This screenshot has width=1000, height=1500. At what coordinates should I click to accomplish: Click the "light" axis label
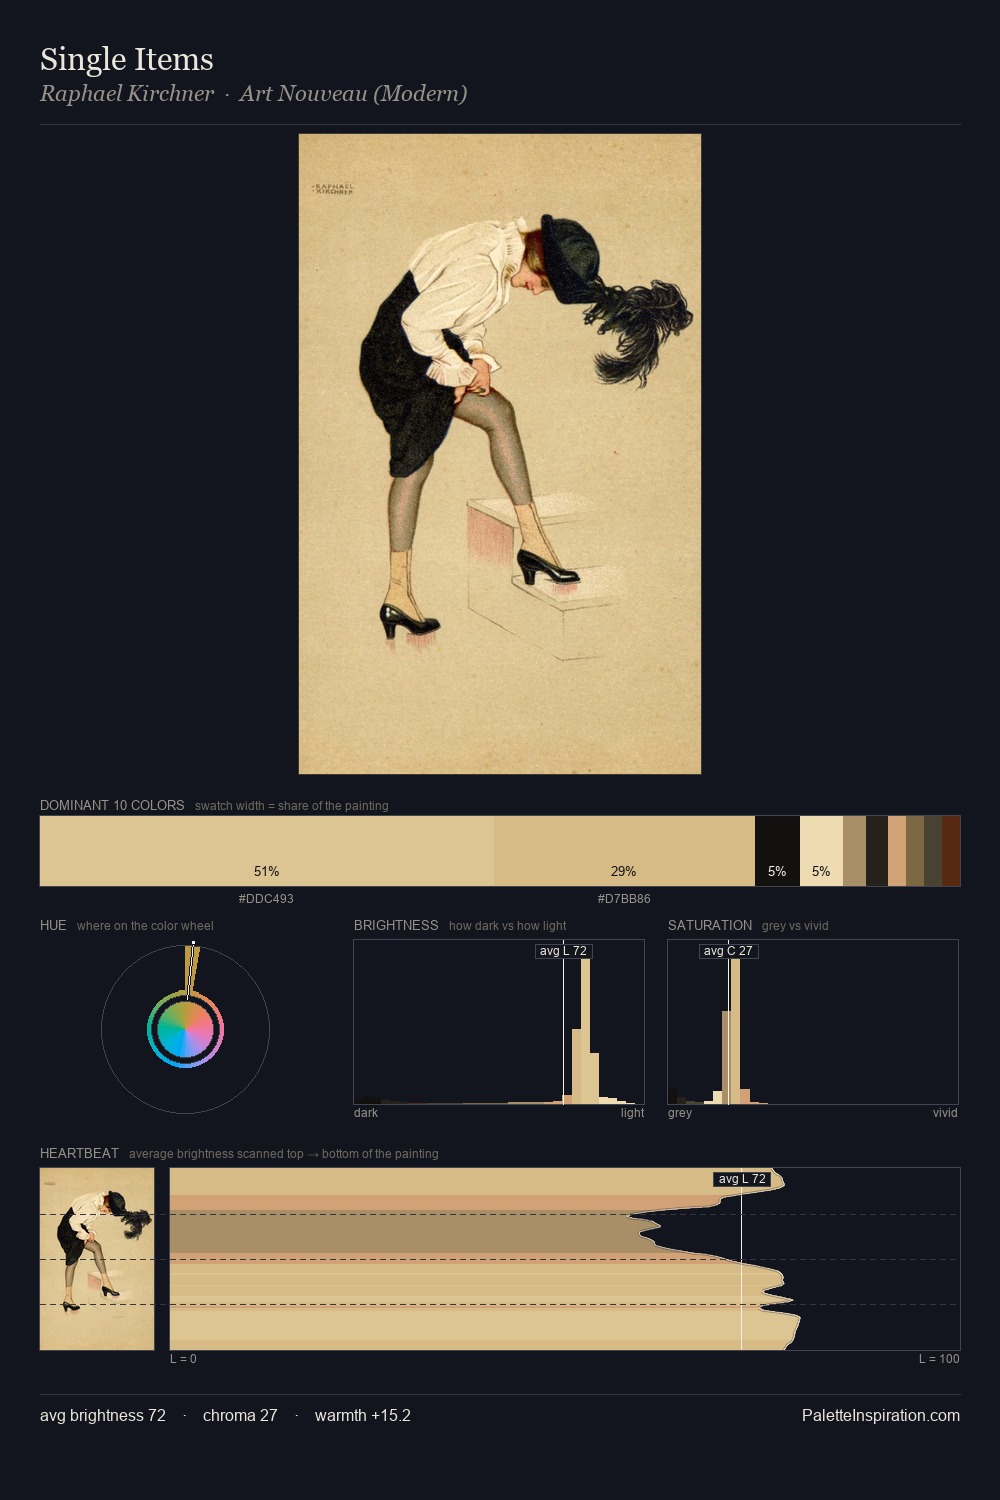point(632,1113)
